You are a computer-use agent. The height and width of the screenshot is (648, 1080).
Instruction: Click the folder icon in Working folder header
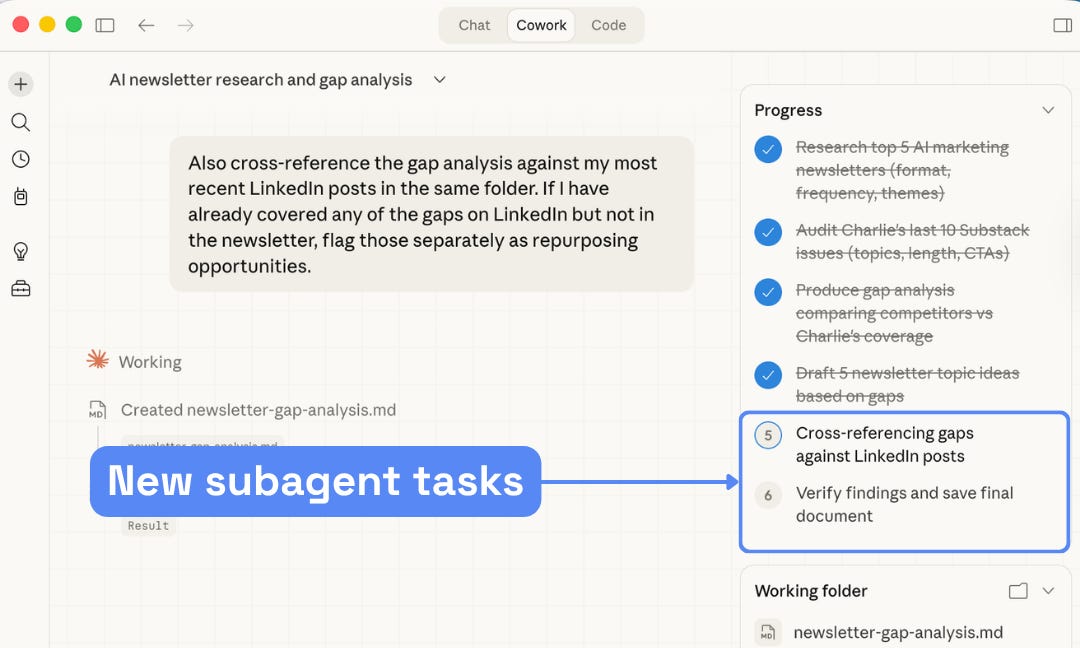click(x=1018, y=591)
